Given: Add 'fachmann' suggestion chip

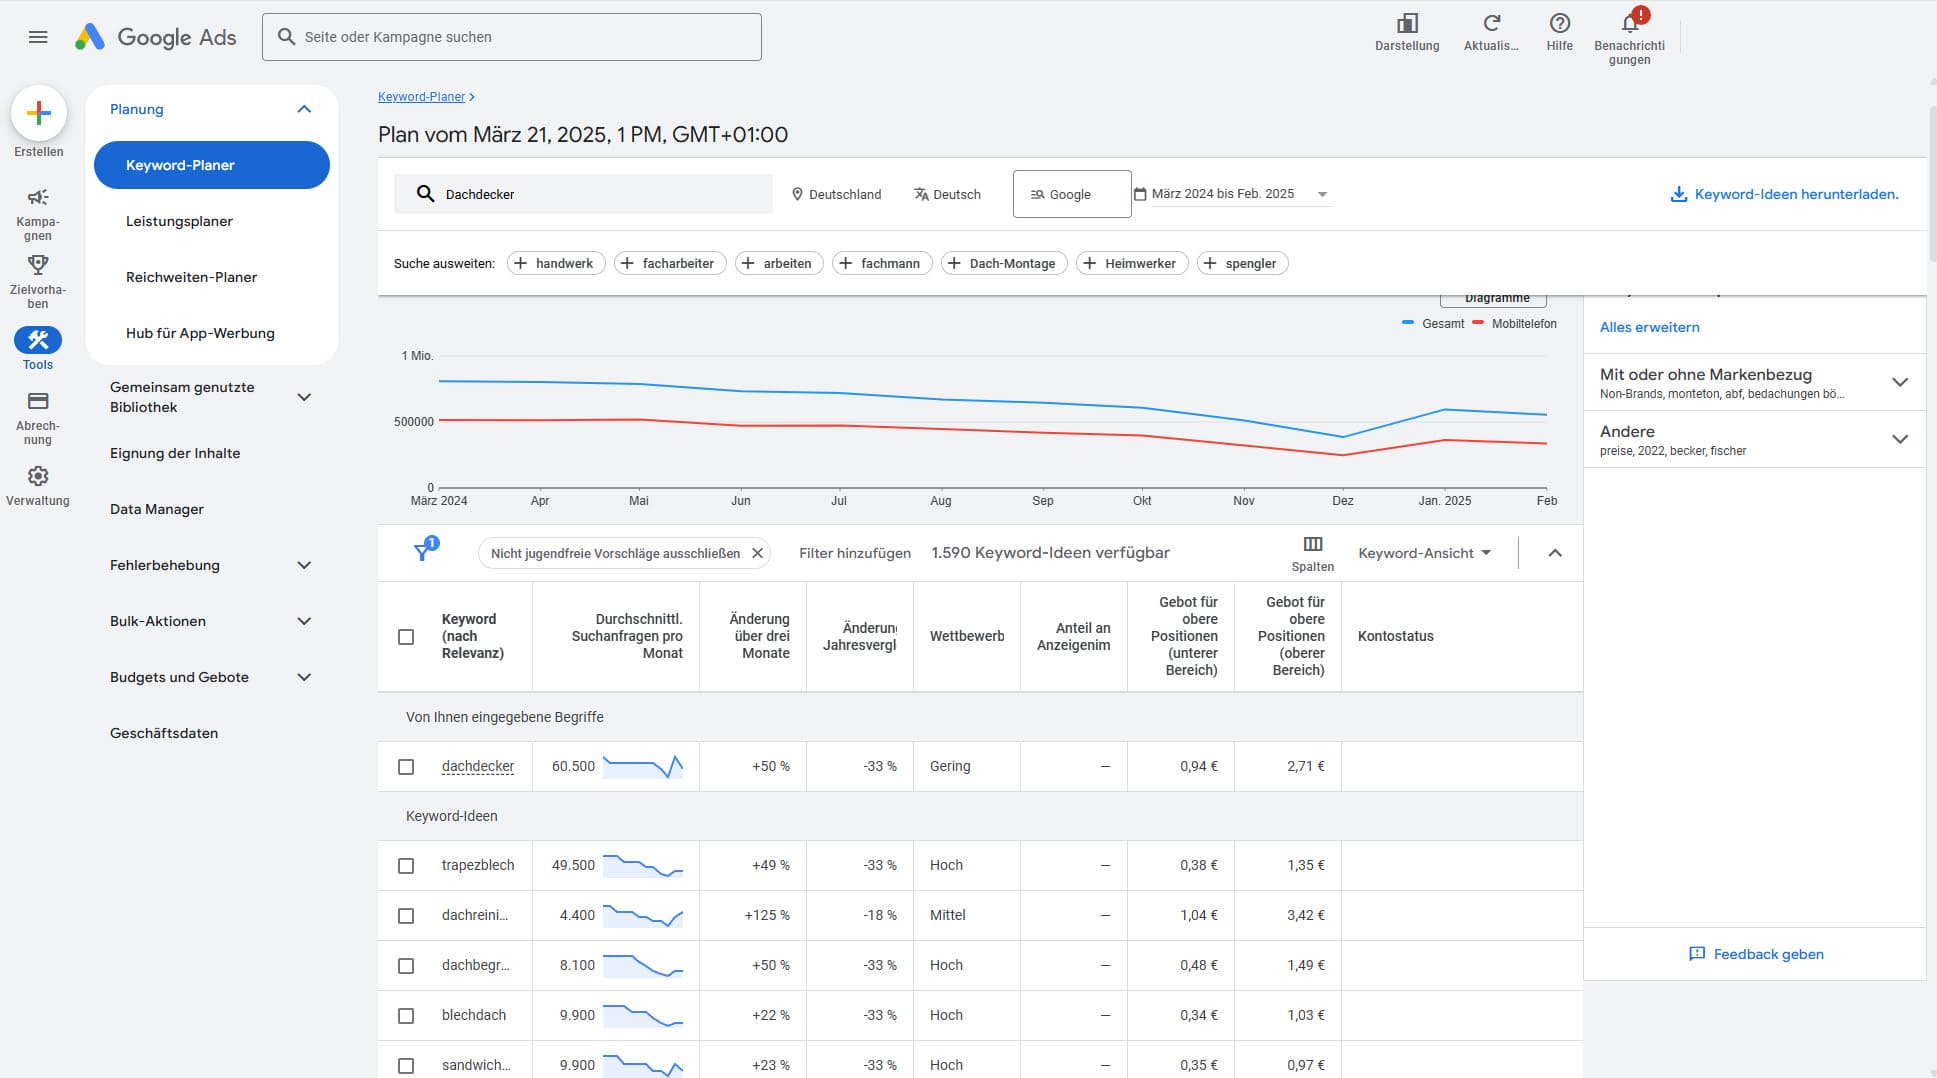Looking at the screenshot, I should (x=882, y=263).
